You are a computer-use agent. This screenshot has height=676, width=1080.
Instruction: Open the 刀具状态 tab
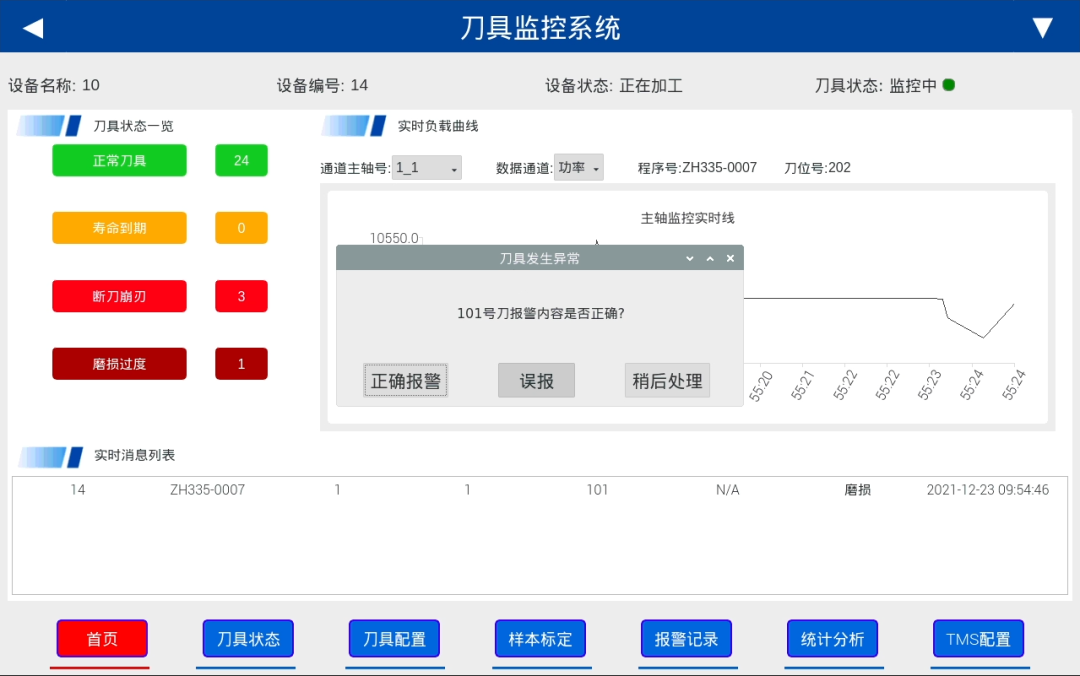point(248,639)
